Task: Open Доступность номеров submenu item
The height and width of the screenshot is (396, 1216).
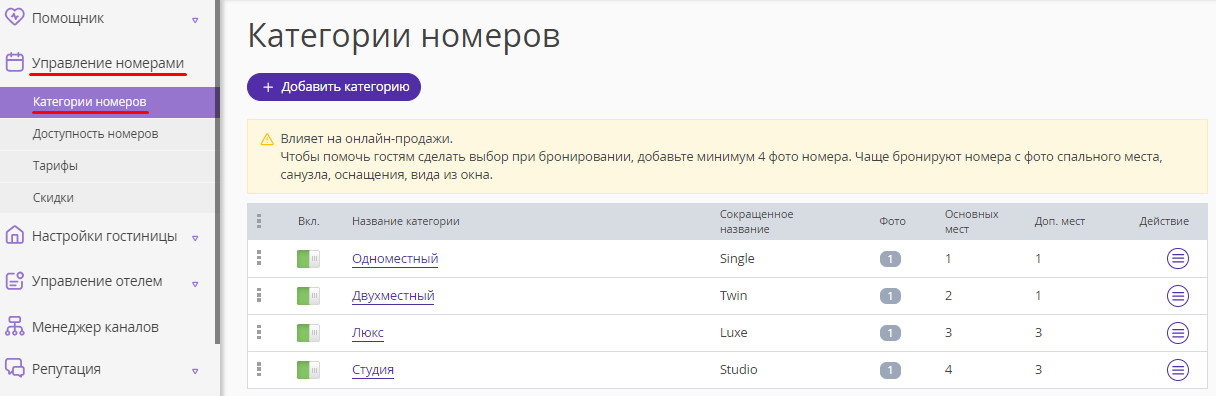Action: click(95, 134)
